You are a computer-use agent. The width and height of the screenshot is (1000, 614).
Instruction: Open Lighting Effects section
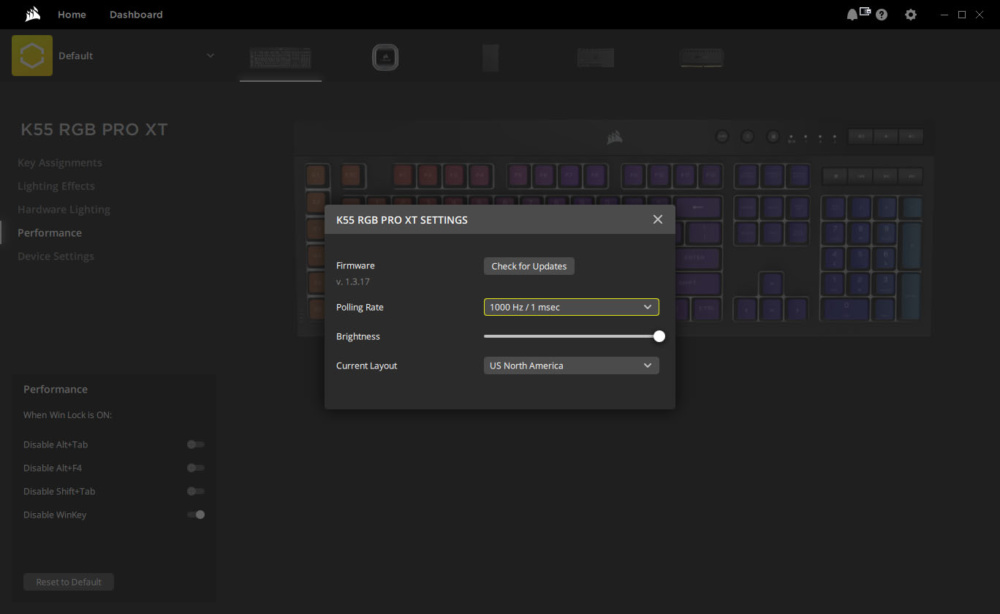(56, 186)
